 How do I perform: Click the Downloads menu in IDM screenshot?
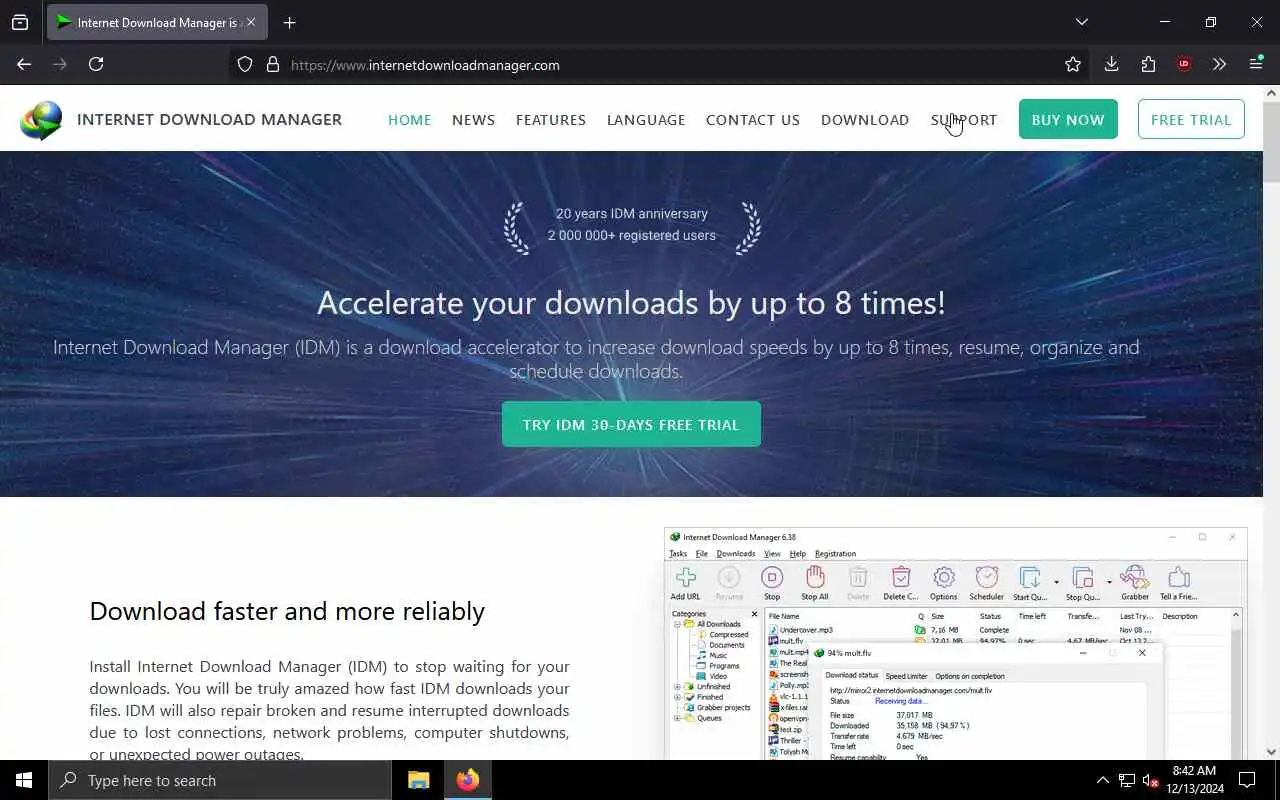point(735,554)
